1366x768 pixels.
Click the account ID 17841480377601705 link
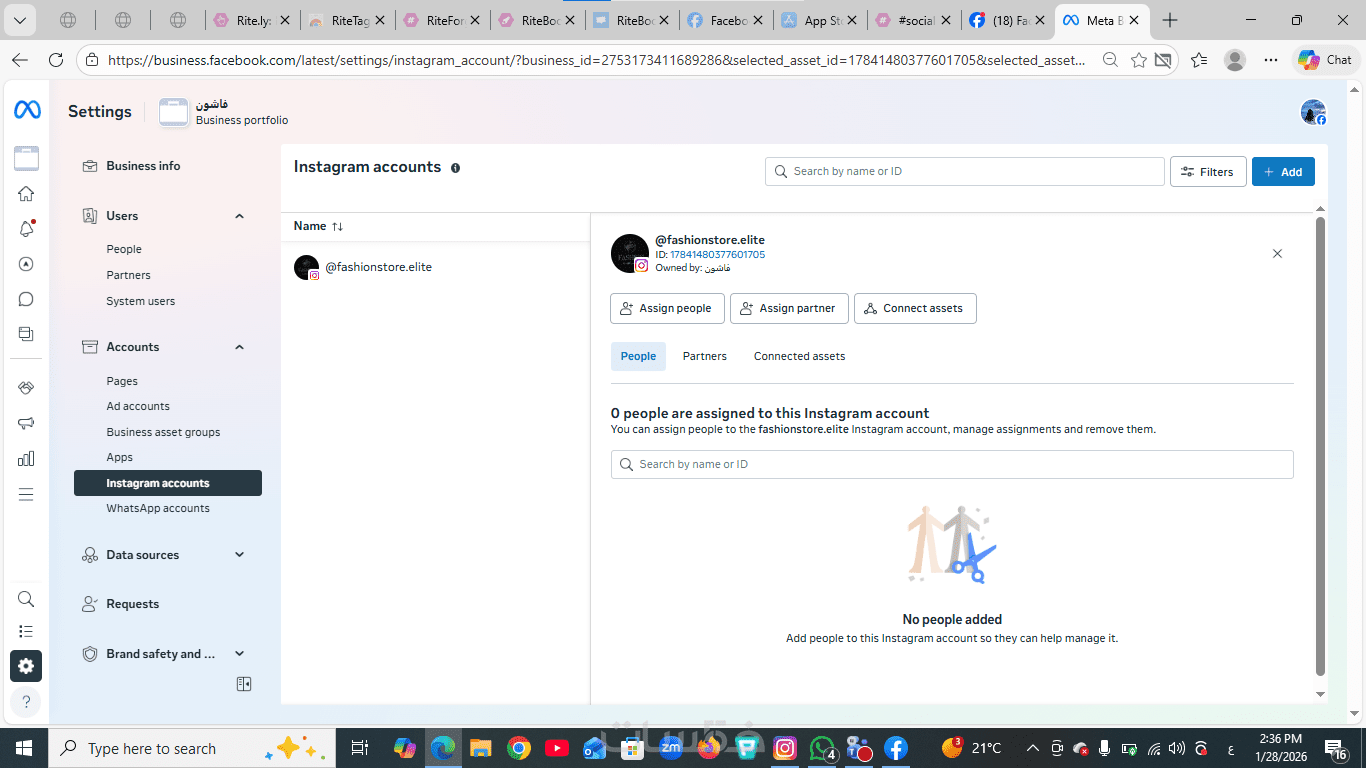click(x=717, y=255)
